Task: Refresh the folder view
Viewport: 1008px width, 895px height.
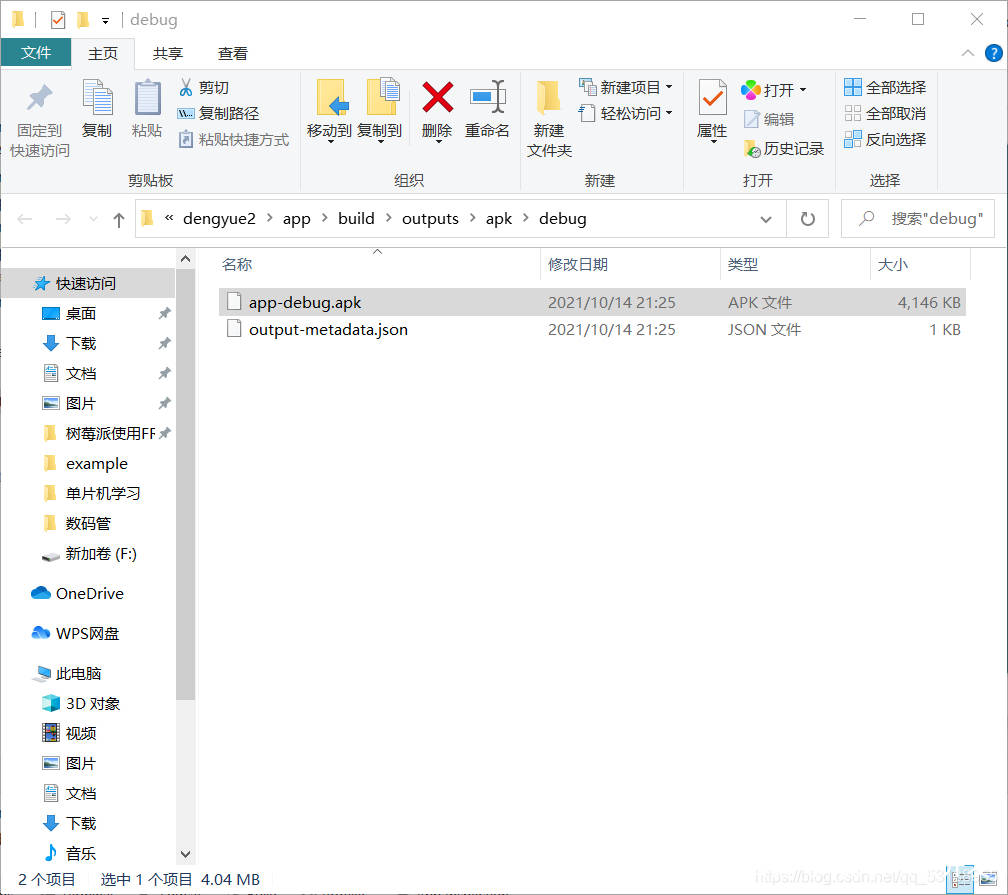Action: click(x=807, y=218)
